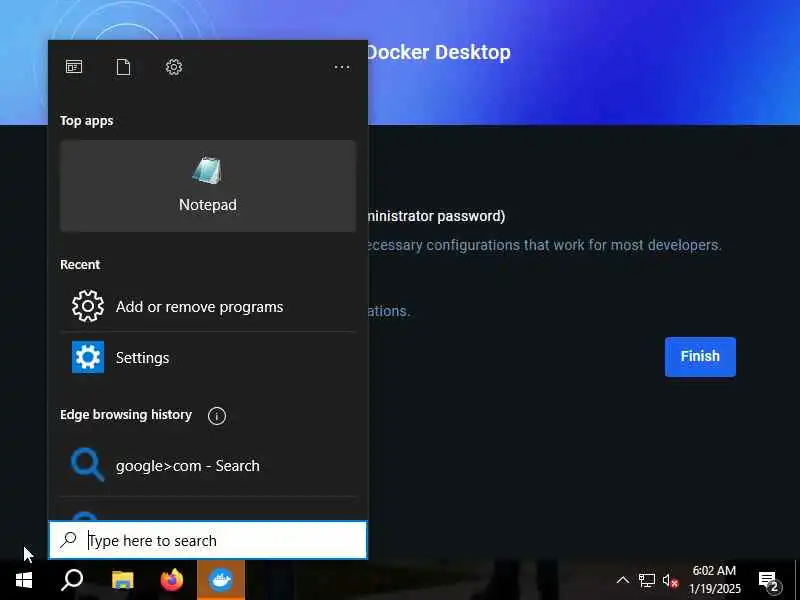Open the three-dot more options menu

coord(341,67)
